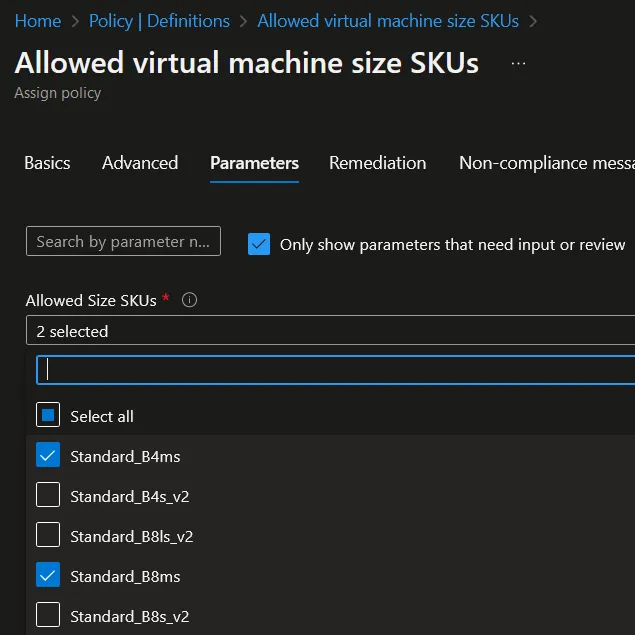635x635 pixels.
Task: Open the ellipsis more options menu
Action: 518,64
